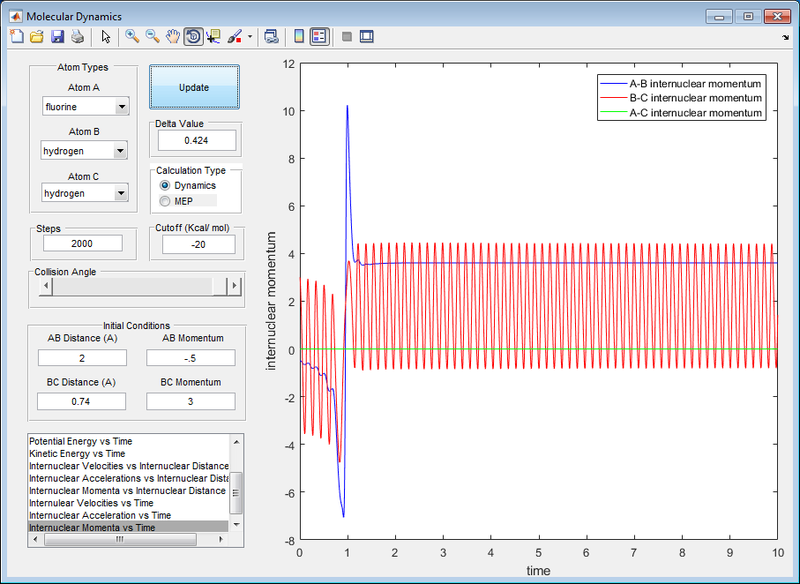Toggle the Rotate 3D tool
Image resolution: width=800 pixels, height=584 pixels.
pos(193,36)
